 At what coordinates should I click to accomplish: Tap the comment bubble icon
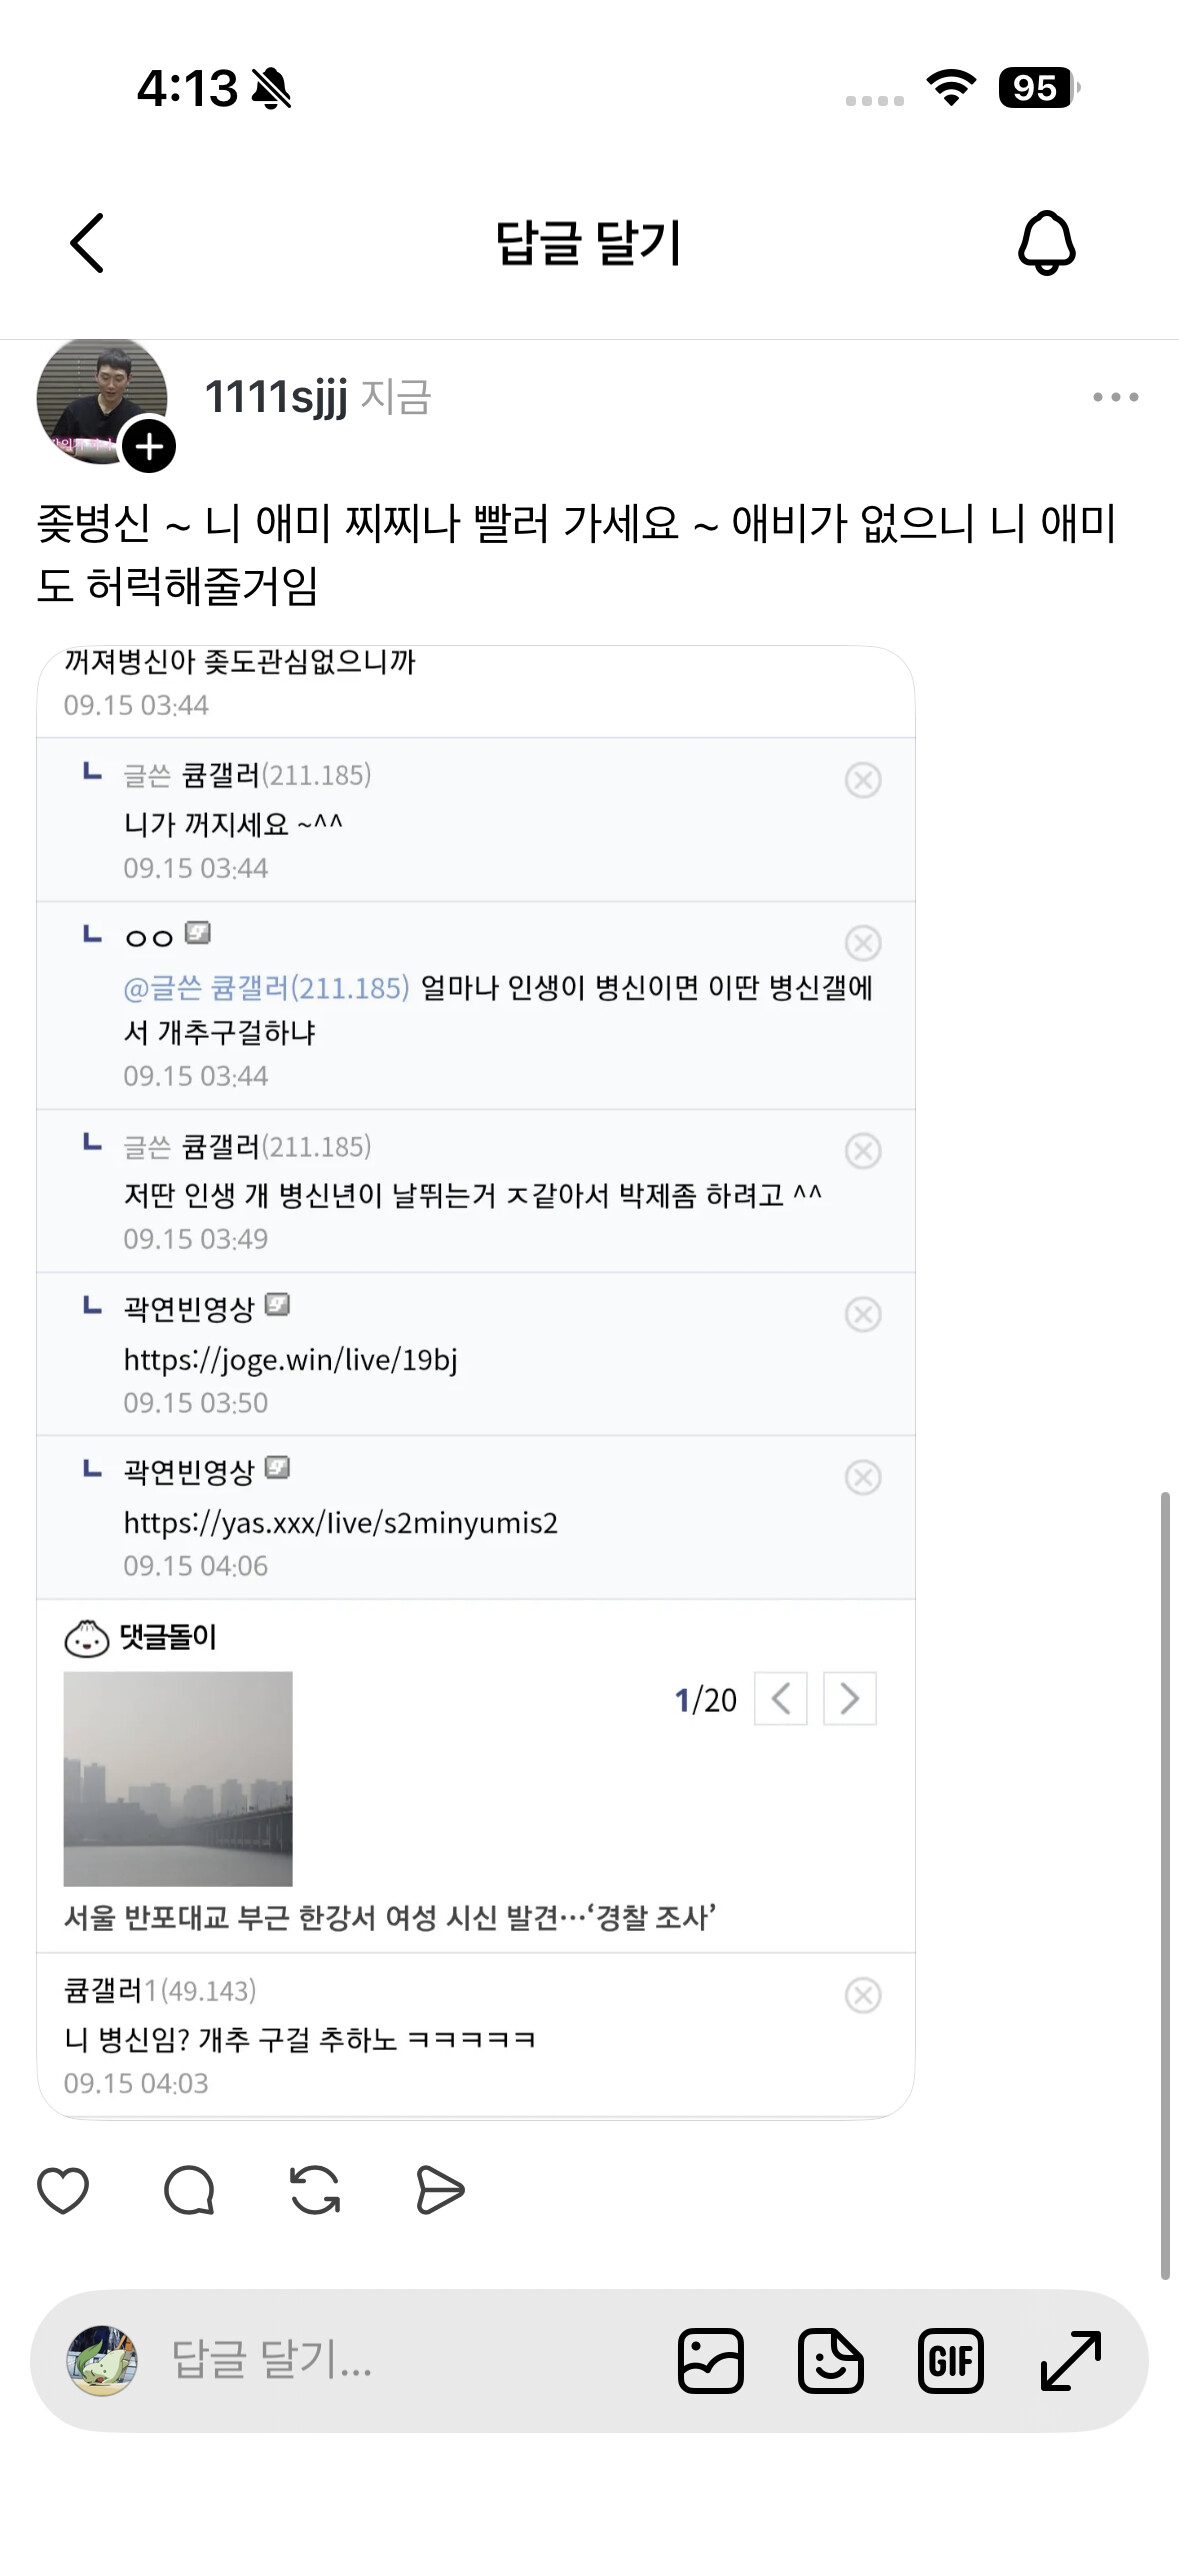coord(189,2191)
